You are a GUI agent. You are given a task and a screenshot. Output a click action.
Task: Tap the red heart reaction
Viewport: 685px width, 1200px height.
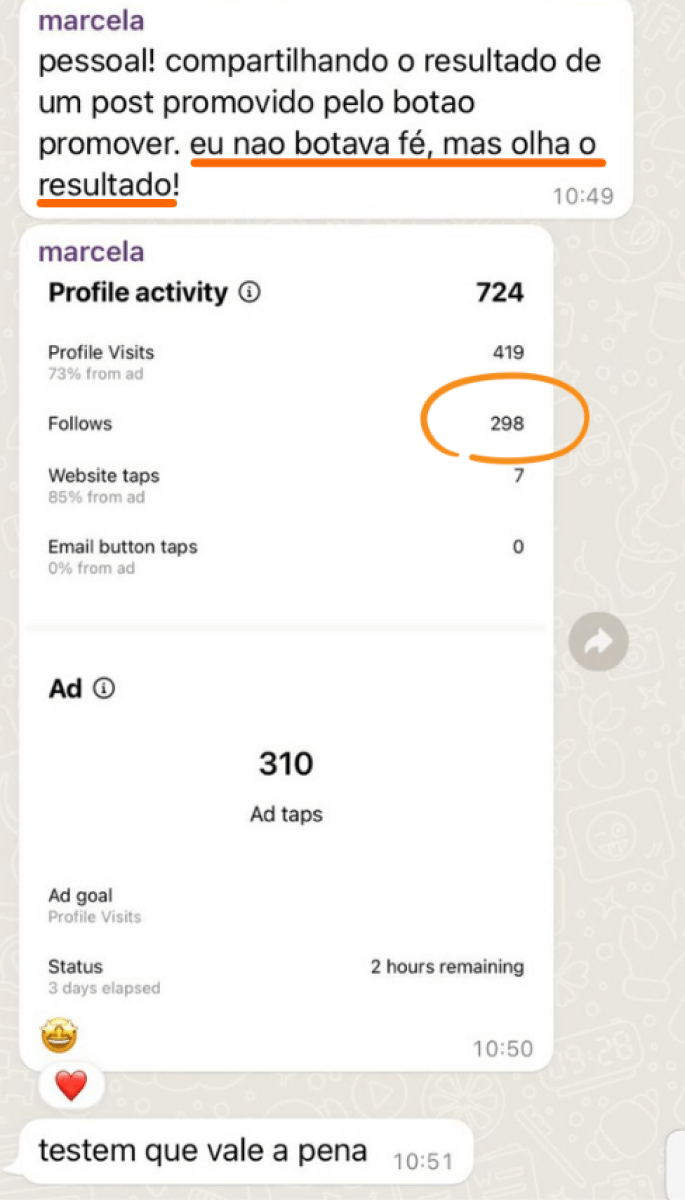(x=71, y=1085)
